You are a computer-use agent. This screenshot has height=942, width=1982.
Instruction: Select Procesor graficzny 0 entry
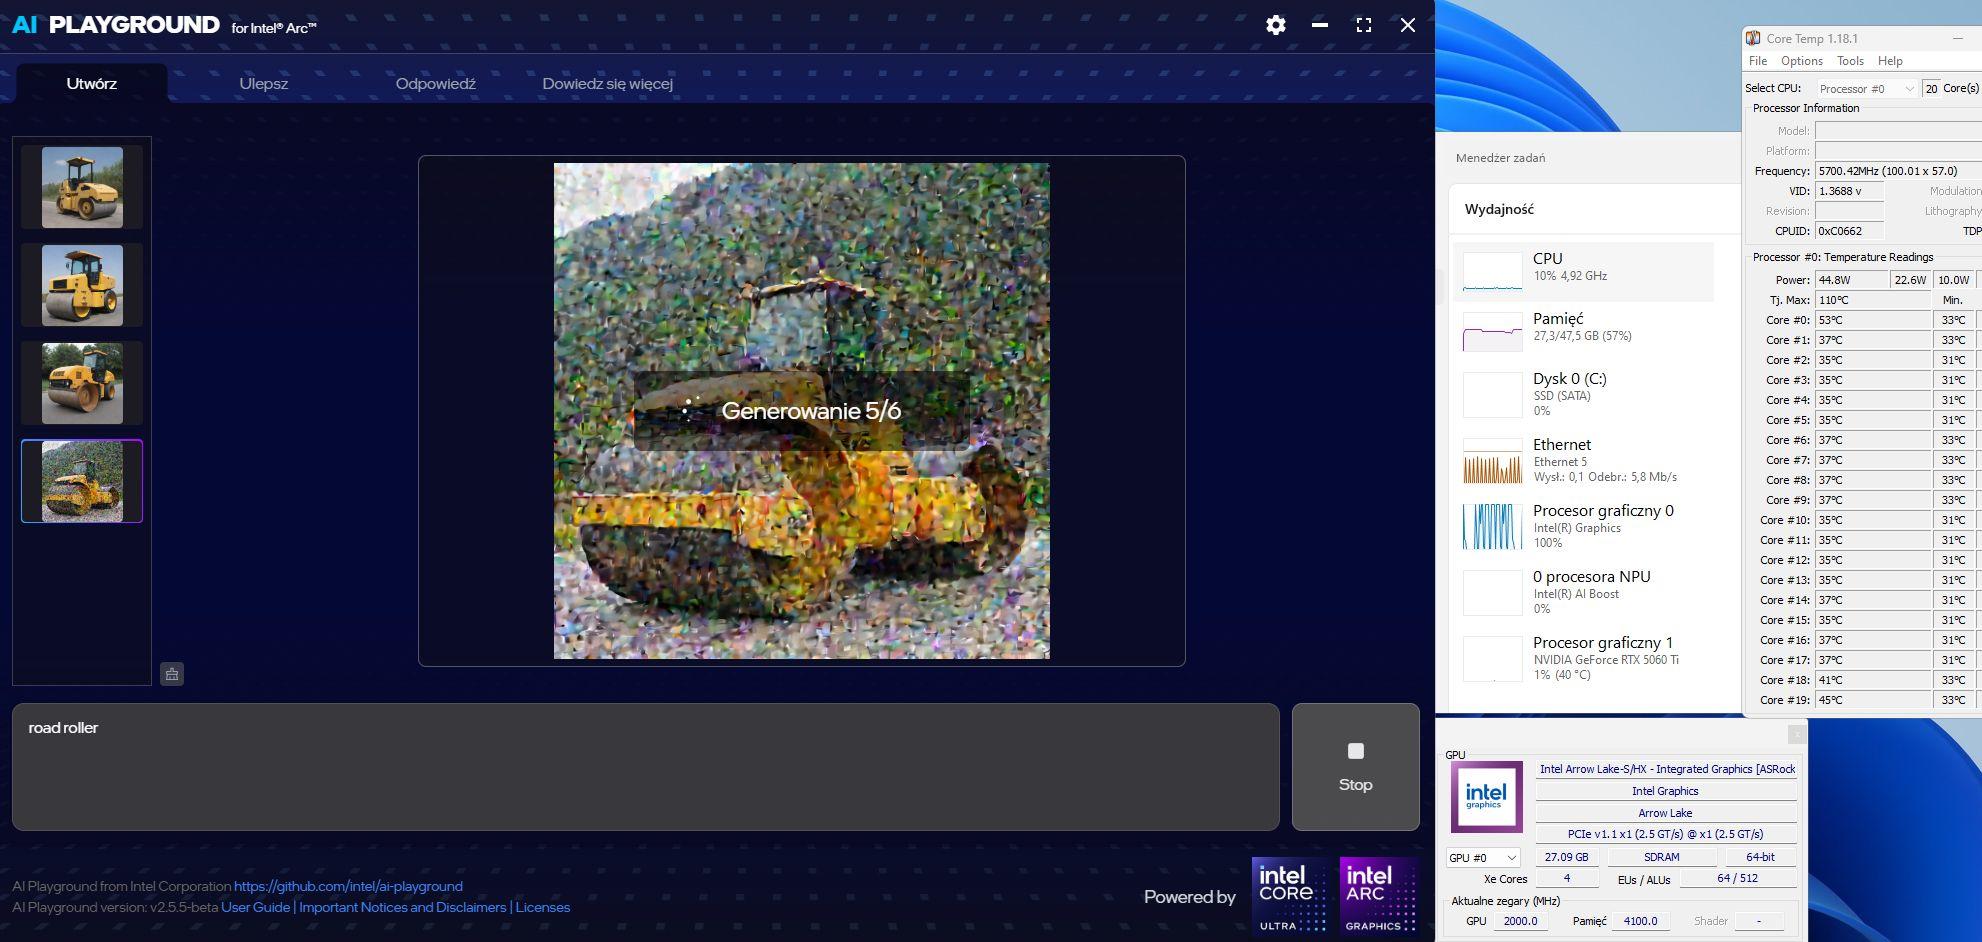pos(1583,527)
